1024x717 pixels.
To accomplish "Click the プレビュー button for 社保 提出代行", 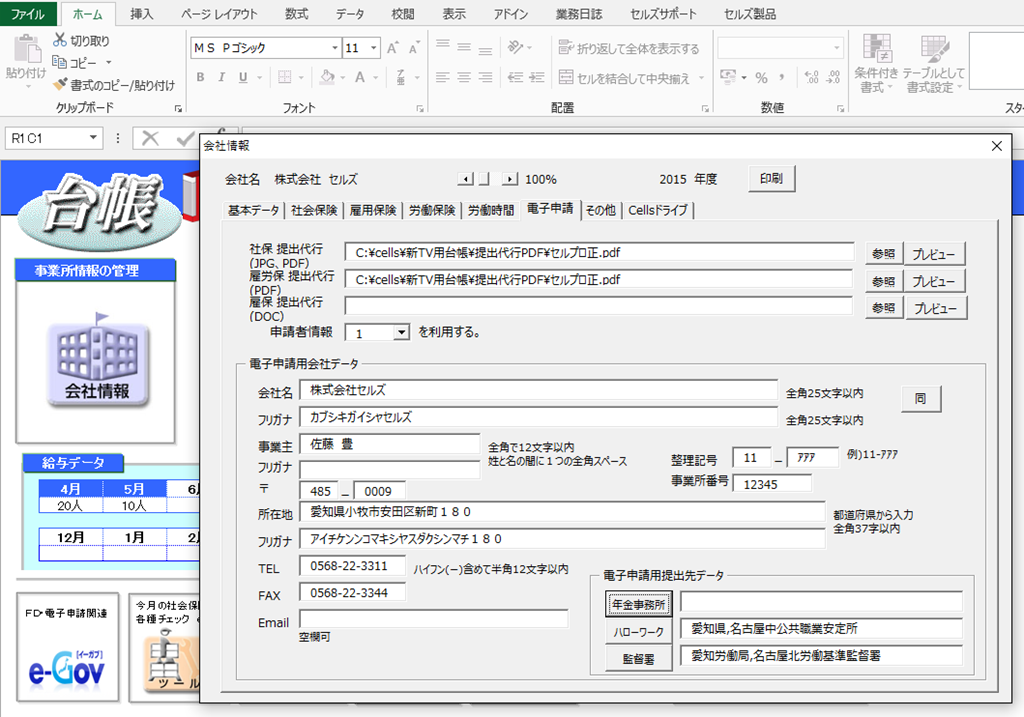I will 936,253.
